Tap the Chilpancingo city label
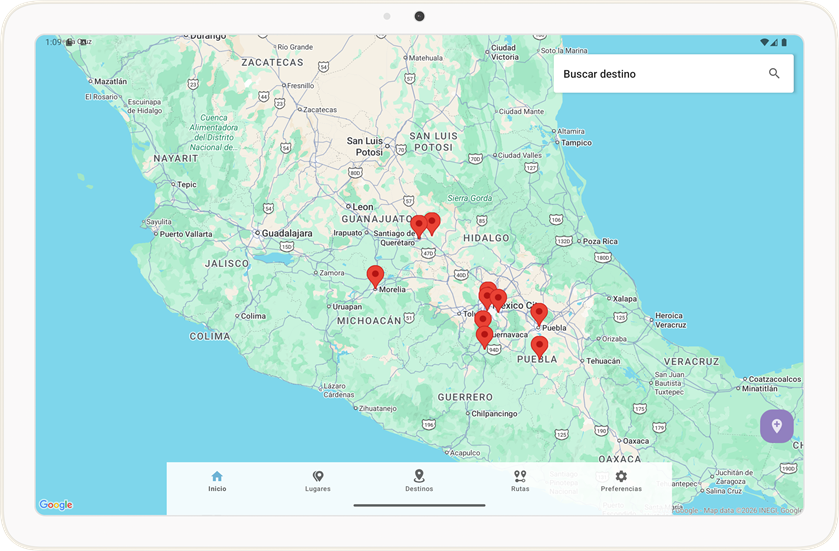The image size is (839, 551). point(494,414)
